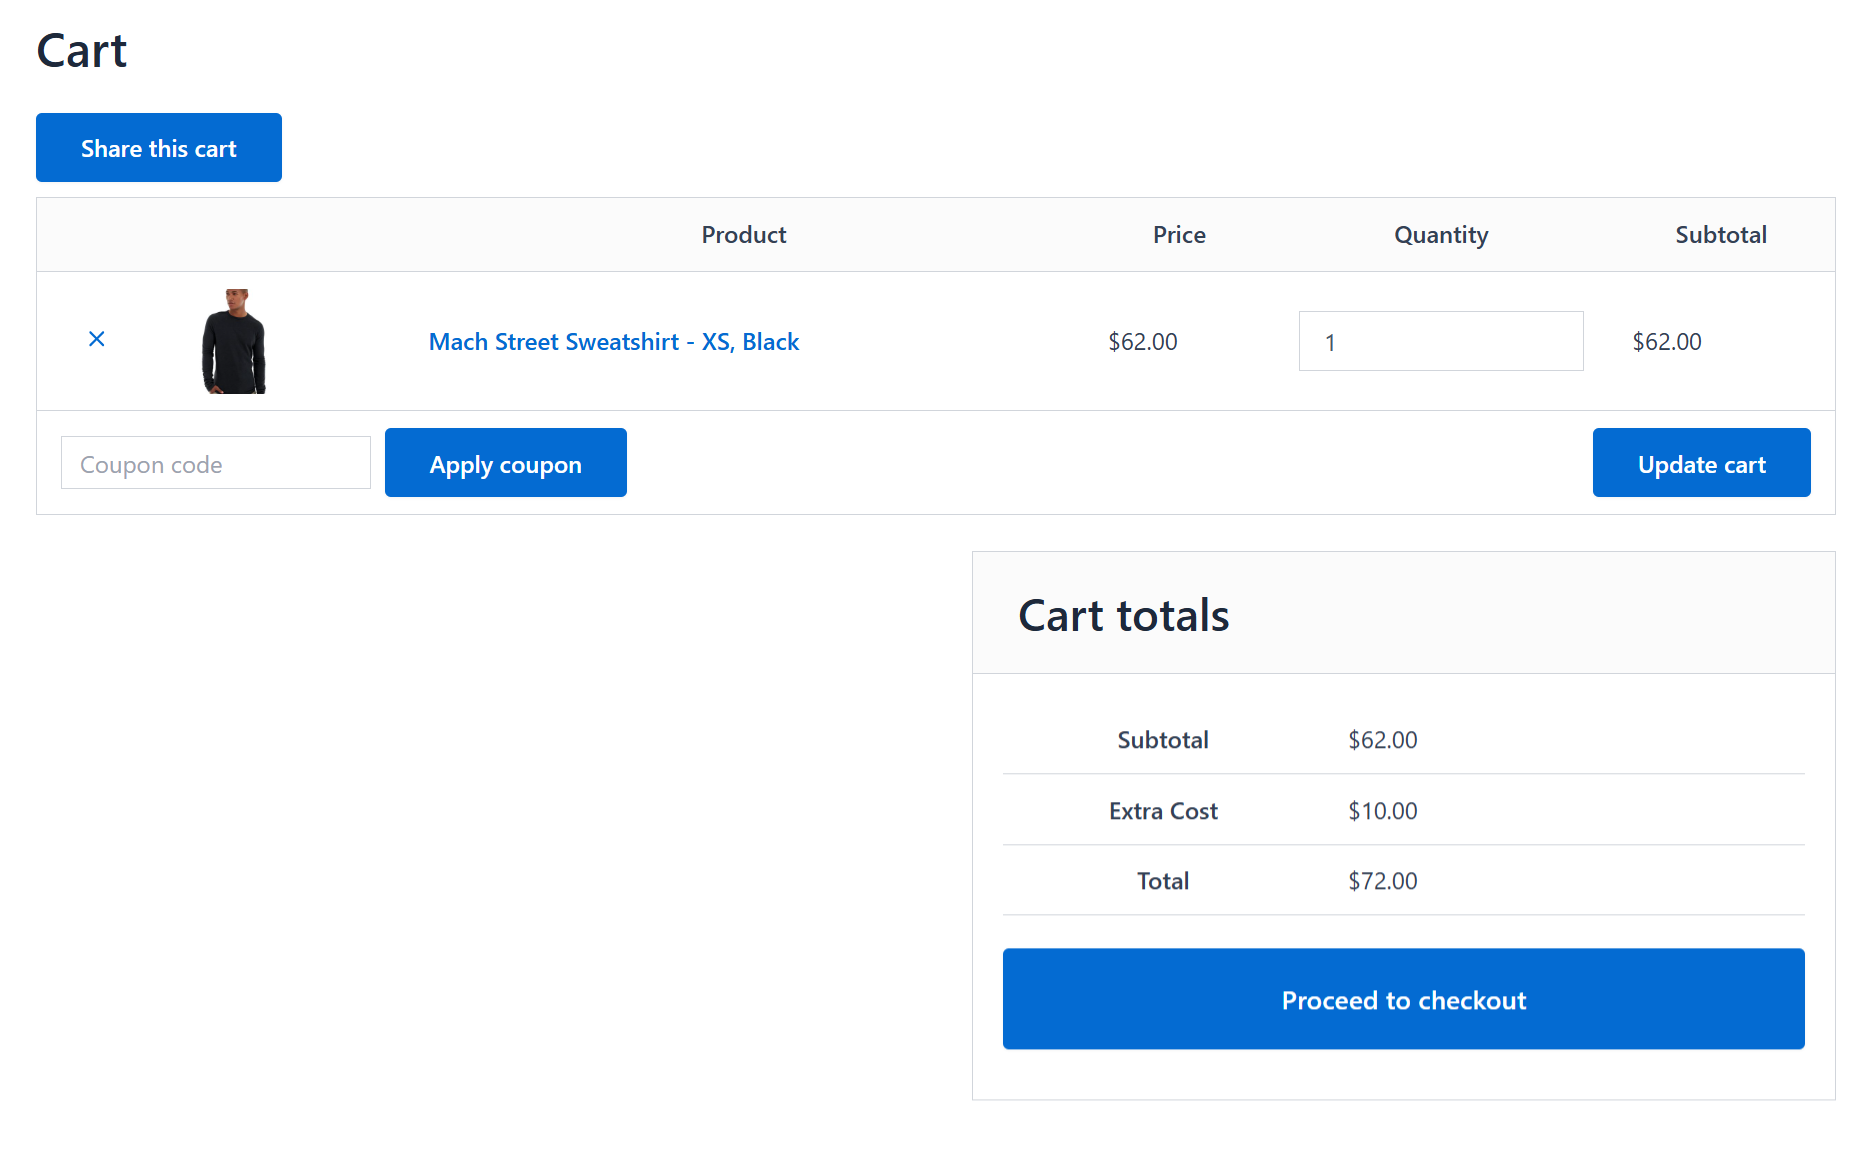1871x1161 pixels.
Task: Click the Subtotal column header in table
Action: [x=1720, y=235]
